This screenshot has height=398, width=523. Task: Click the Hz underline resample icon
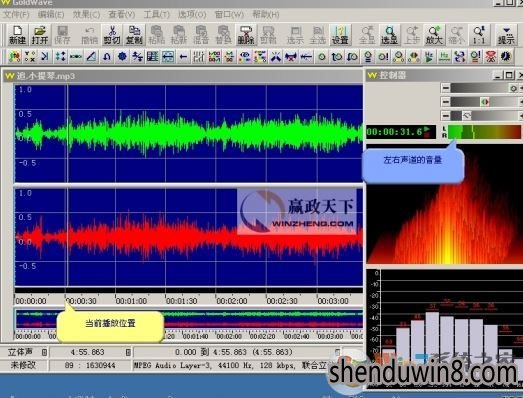pyautogui.click(x=444, y=57)
